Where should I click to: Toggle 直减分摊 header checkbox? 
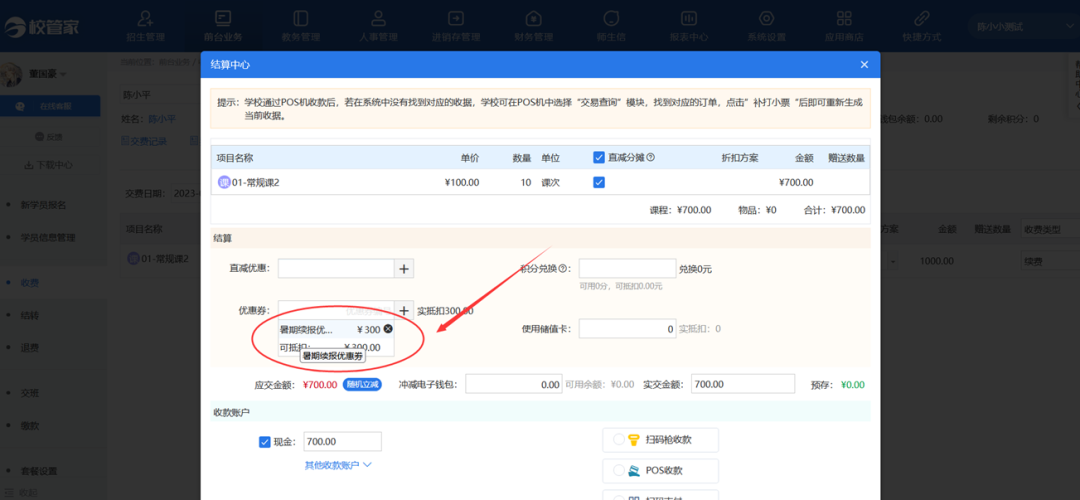point(599,158)
